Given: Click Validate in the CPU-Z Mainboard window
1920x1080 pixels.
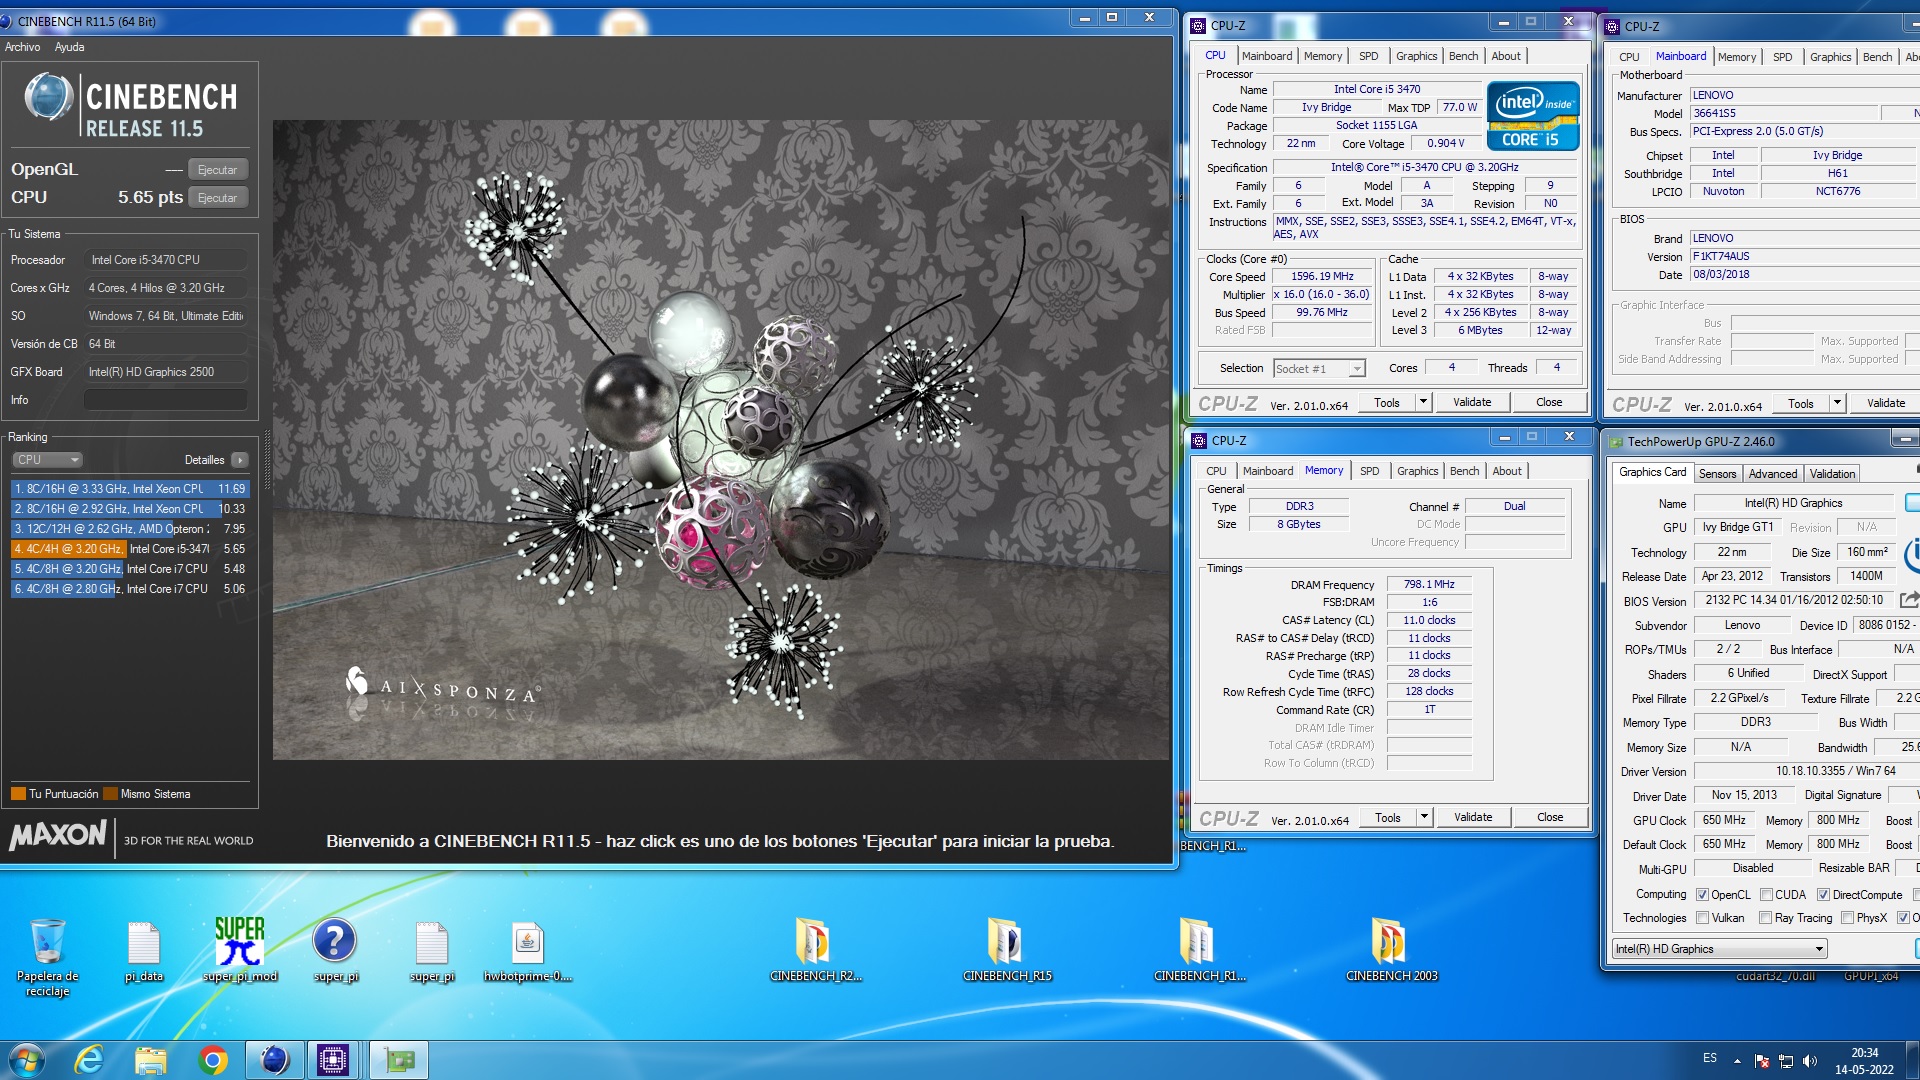Looking at the screenshot, I should click(1886, 403).
